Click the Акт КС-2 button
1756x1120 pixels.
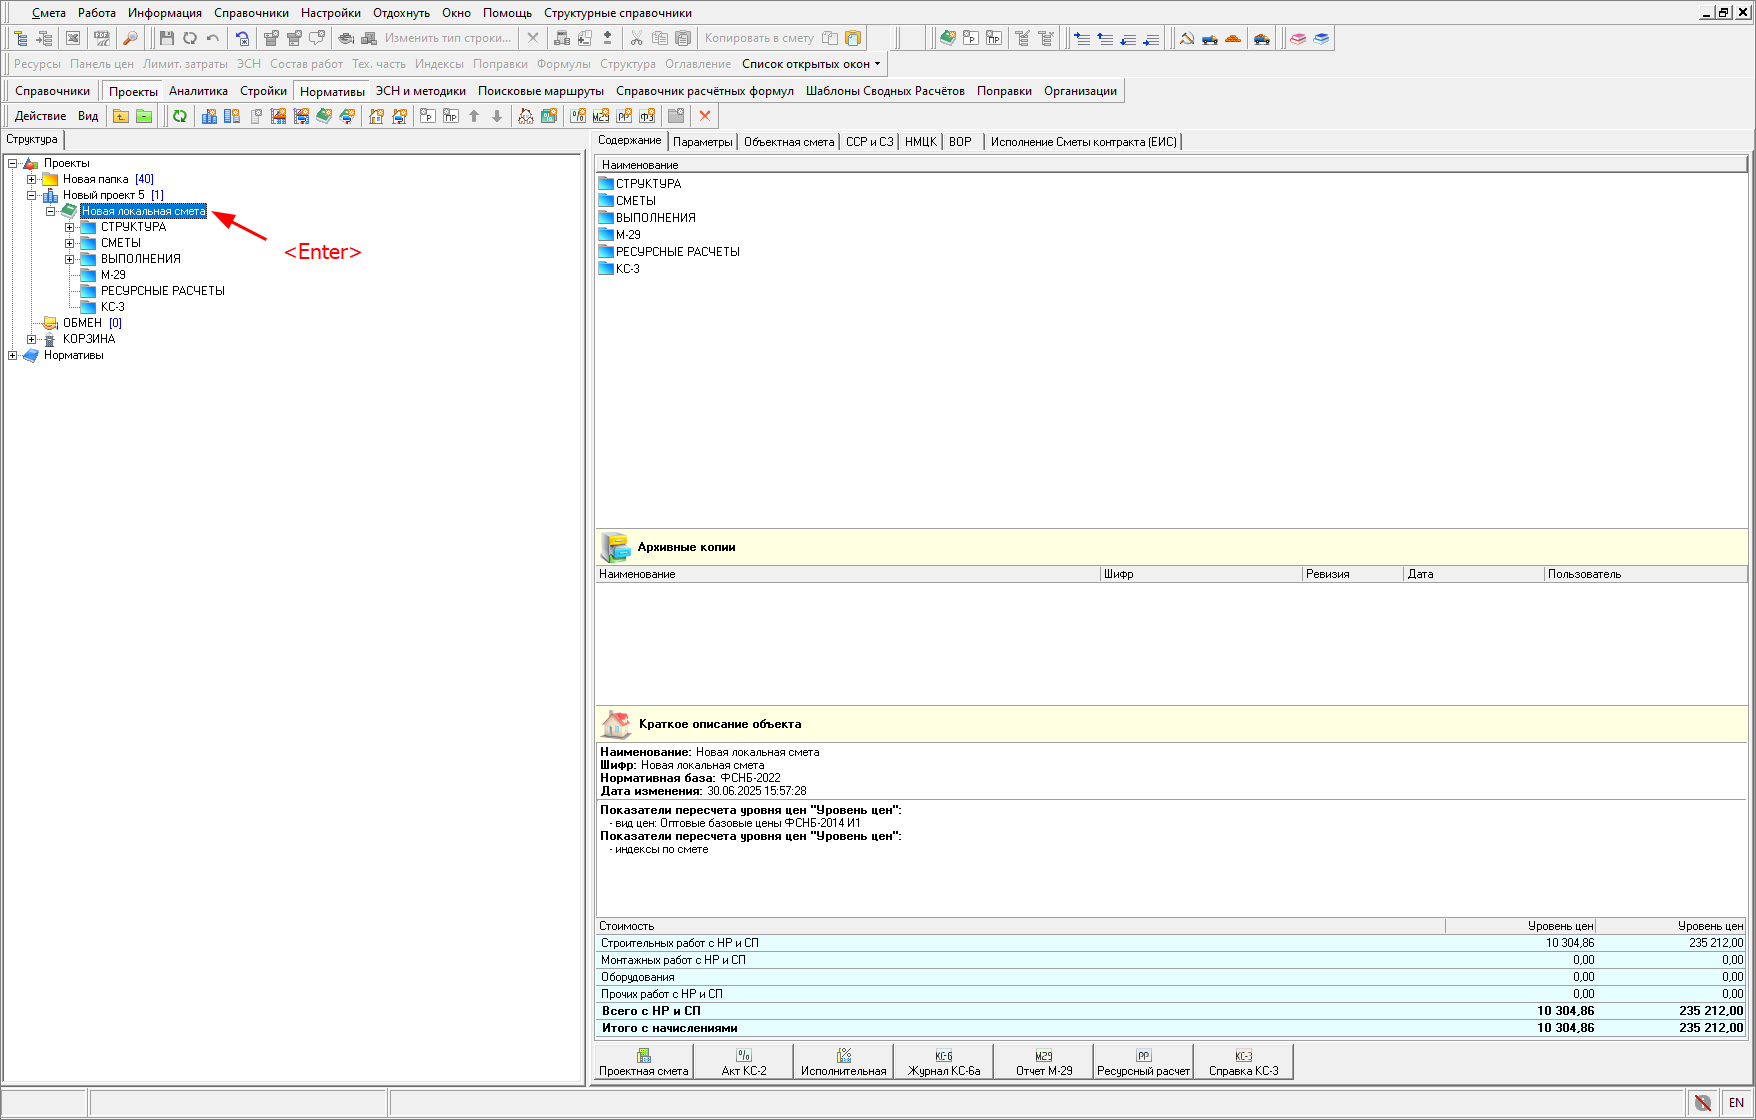[x=743, y=1062]
